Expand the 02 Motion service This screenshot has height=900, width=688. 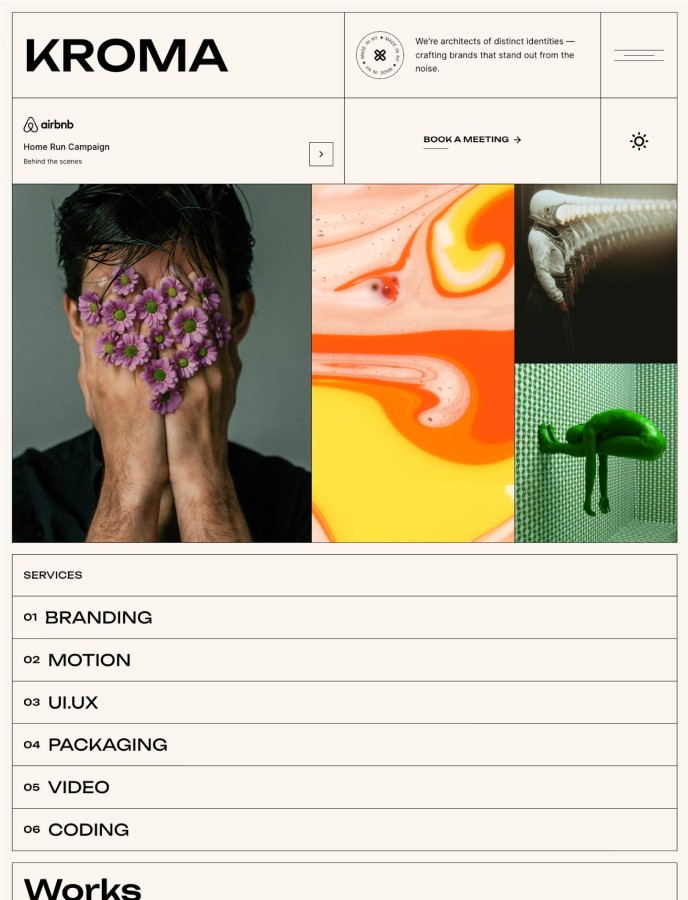click(344, 660)
